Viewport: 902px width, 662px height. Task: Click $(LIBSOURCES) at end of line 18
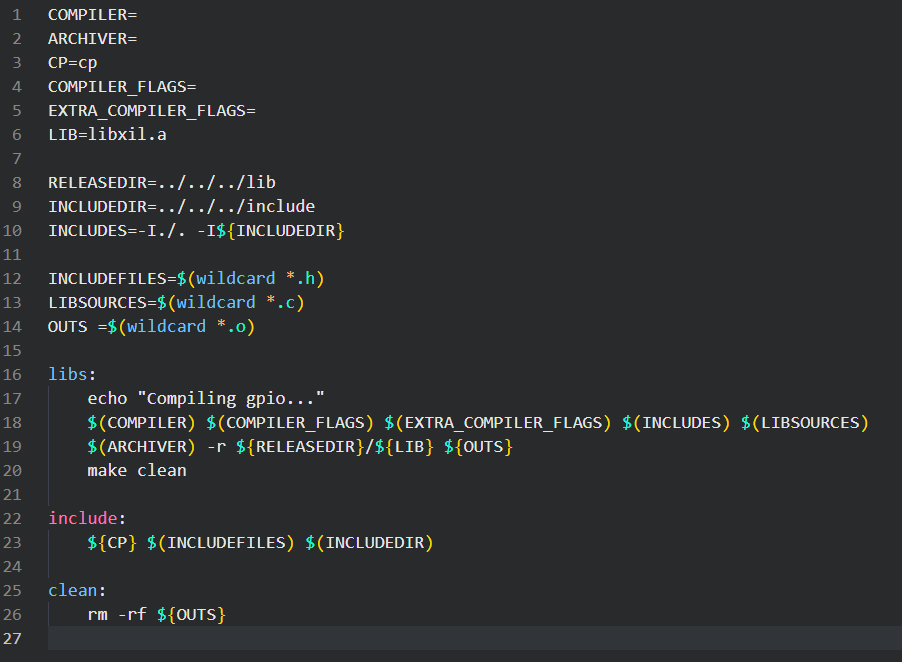(804, 423)
